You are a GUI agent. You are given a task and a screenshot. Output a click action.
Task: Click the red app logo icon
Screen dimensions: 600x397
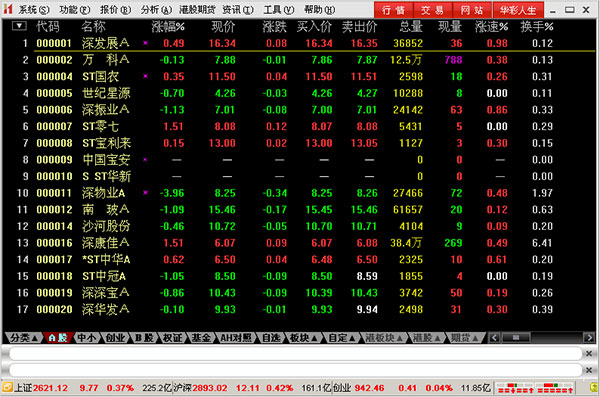point(7,9)
